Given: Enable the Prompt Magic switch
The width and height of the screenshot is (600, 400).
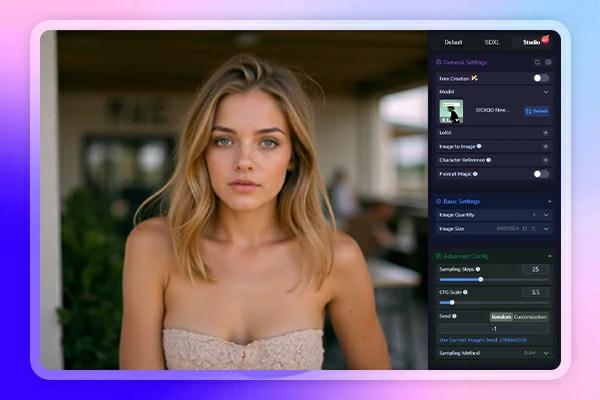Looking at the screenshot, I should coord(541,174).
